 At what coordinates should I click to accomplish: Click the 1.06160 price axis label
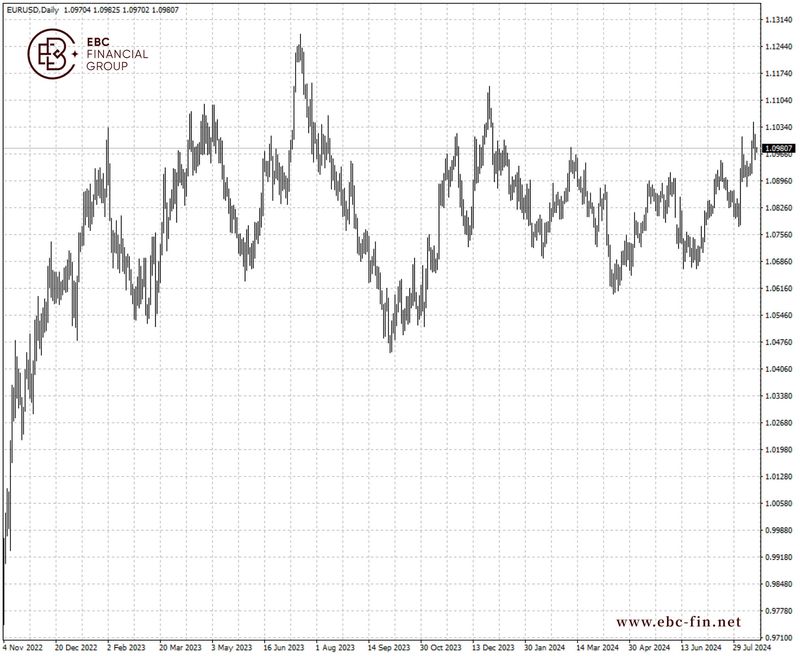(x=779, y=289)
